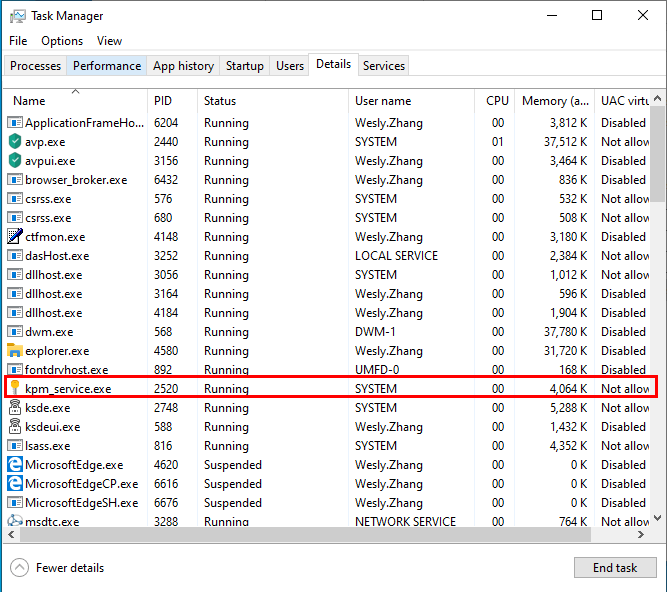Click the MicrosoftEdge.exe icon
Image resolution: width=667 pixels, height=592 pixels.
click(15, 465)
